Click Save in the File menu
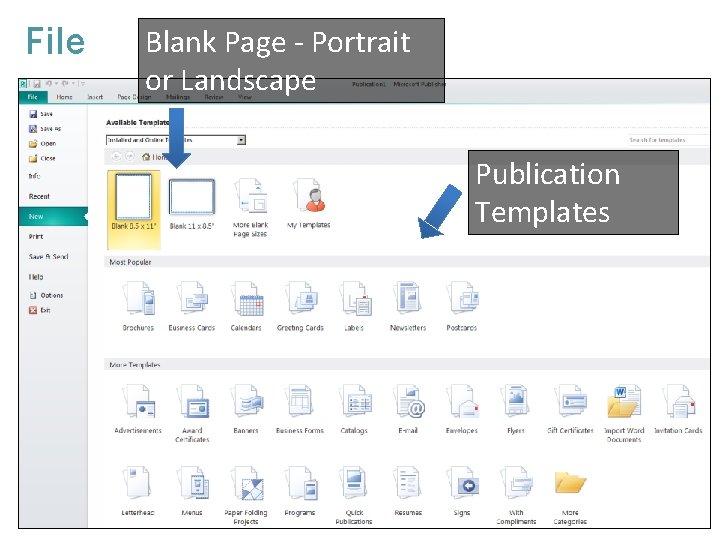 point(41,114)
